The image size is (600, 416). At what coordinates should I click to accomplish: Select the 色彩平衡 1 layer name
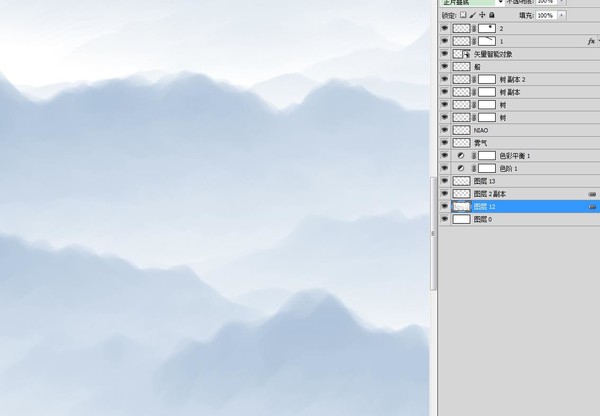click(x=515, y=156)
